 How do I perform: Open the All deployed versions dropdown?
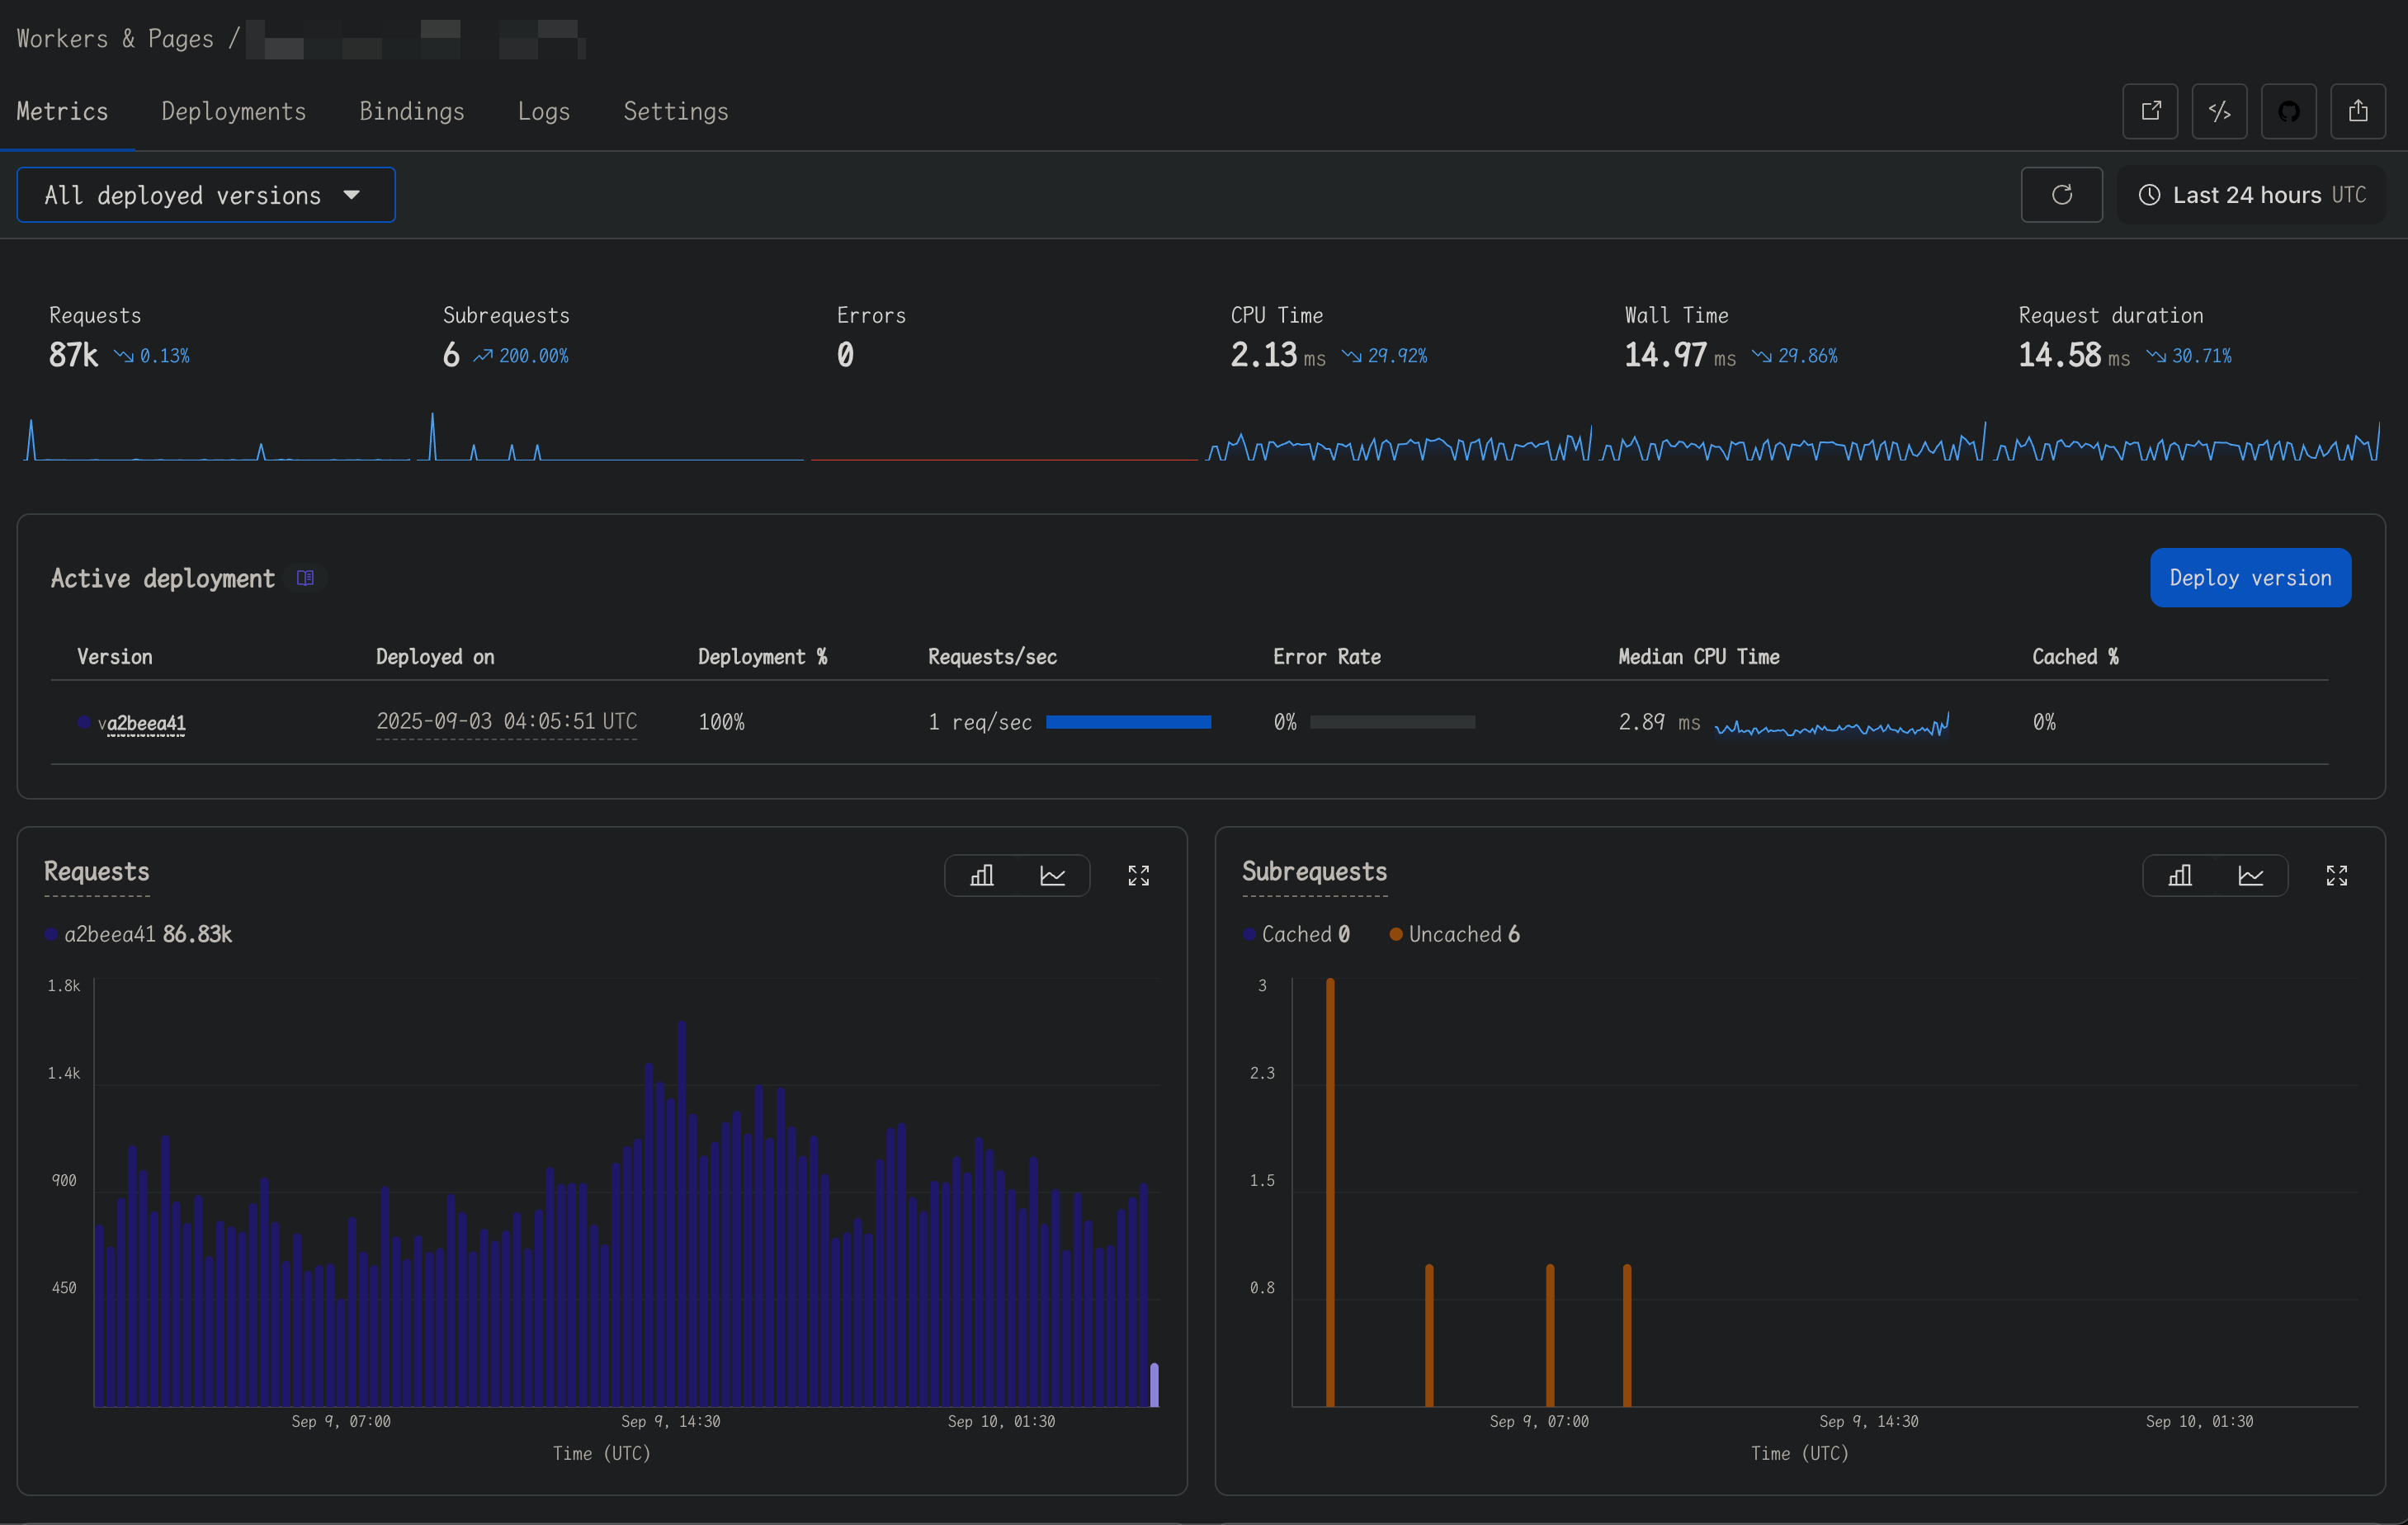pos(206,195)
